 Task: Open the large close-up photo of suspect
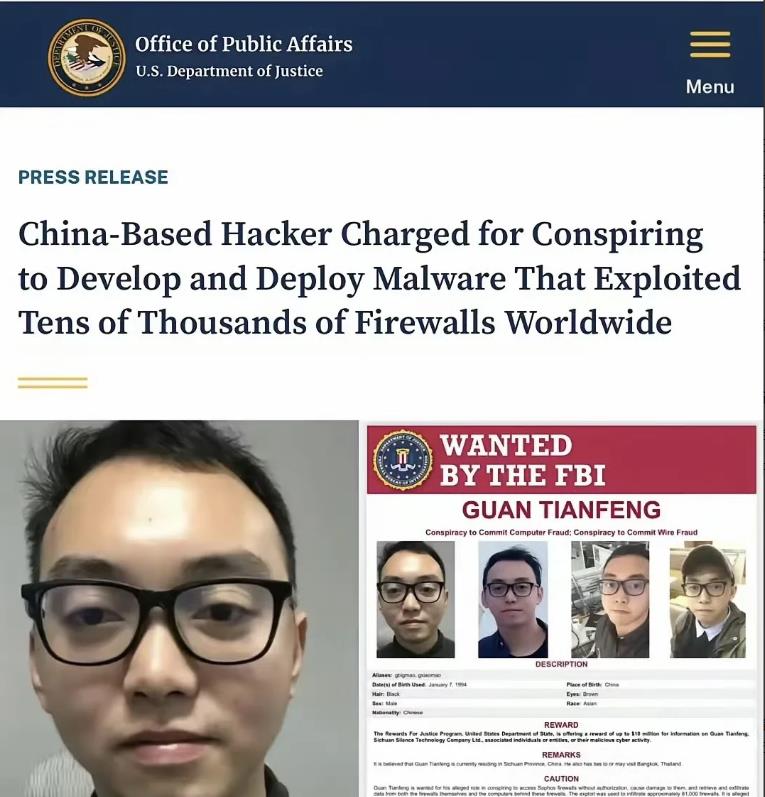[179, 608]
